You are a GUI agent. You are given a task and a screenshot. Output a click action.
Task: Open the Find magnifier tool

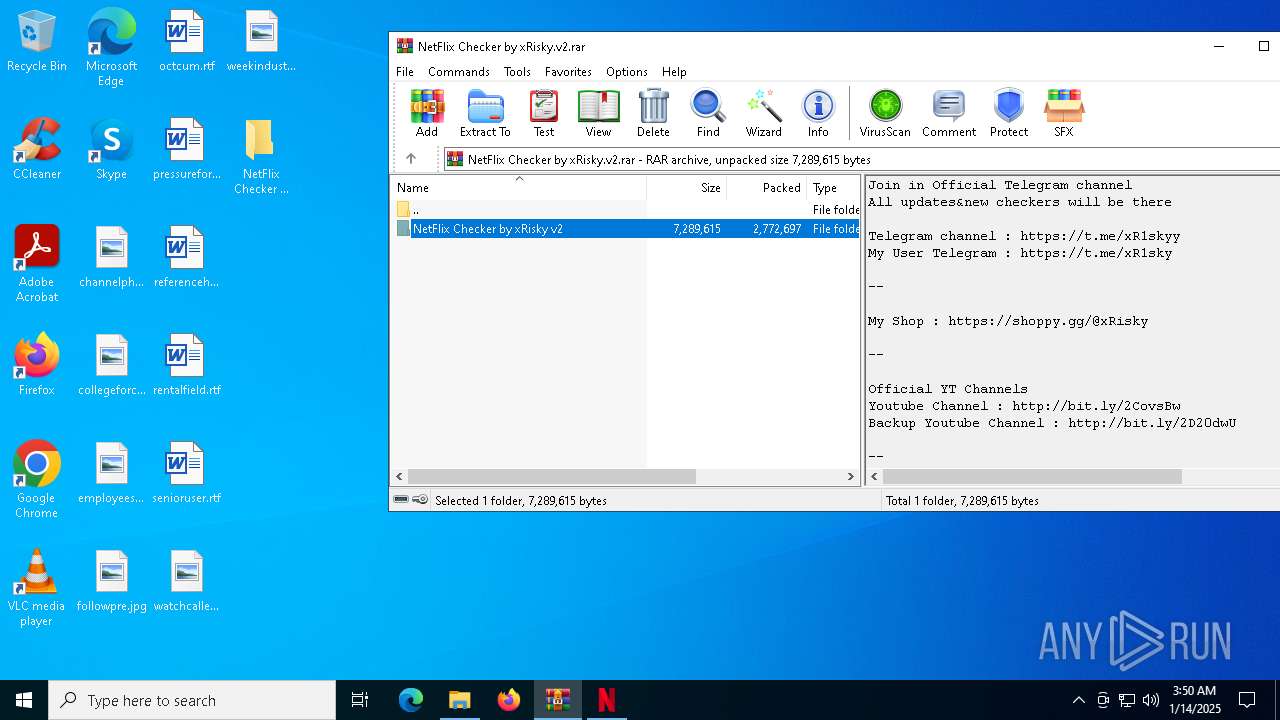(708, 113)
